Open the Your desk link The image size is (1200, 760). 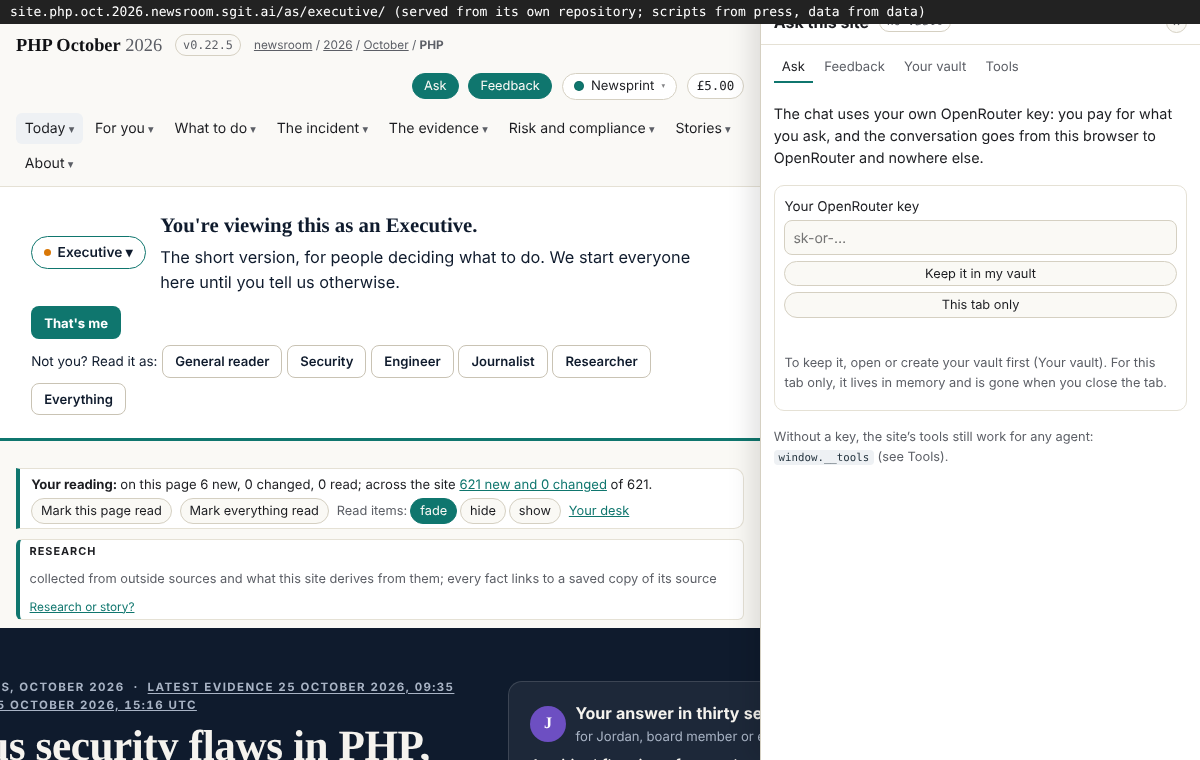pos(599,511)
